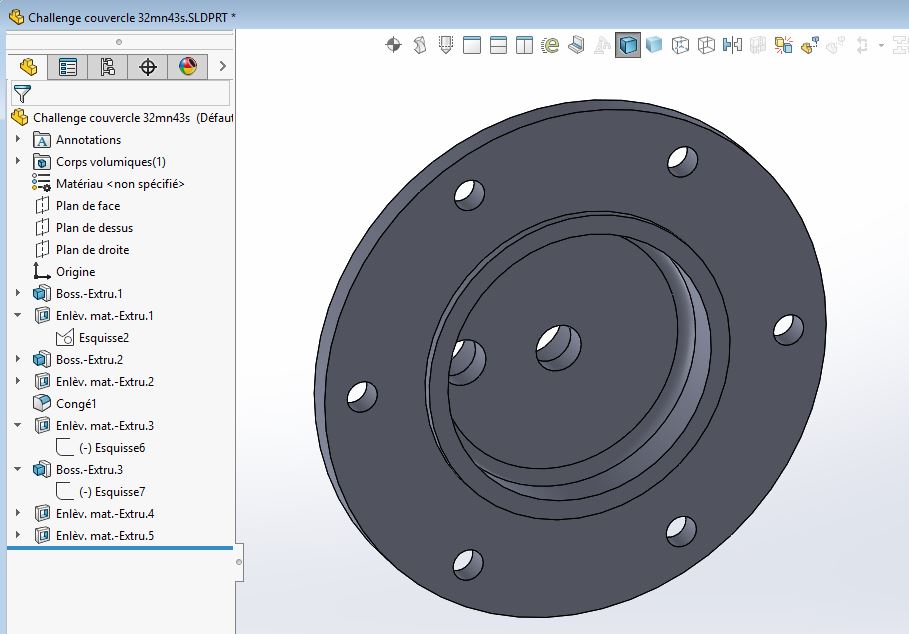This screenshot has width=909, height=634.
Task: Select Esquisse2 sketch in tree
Action: [x=104, y=338]
